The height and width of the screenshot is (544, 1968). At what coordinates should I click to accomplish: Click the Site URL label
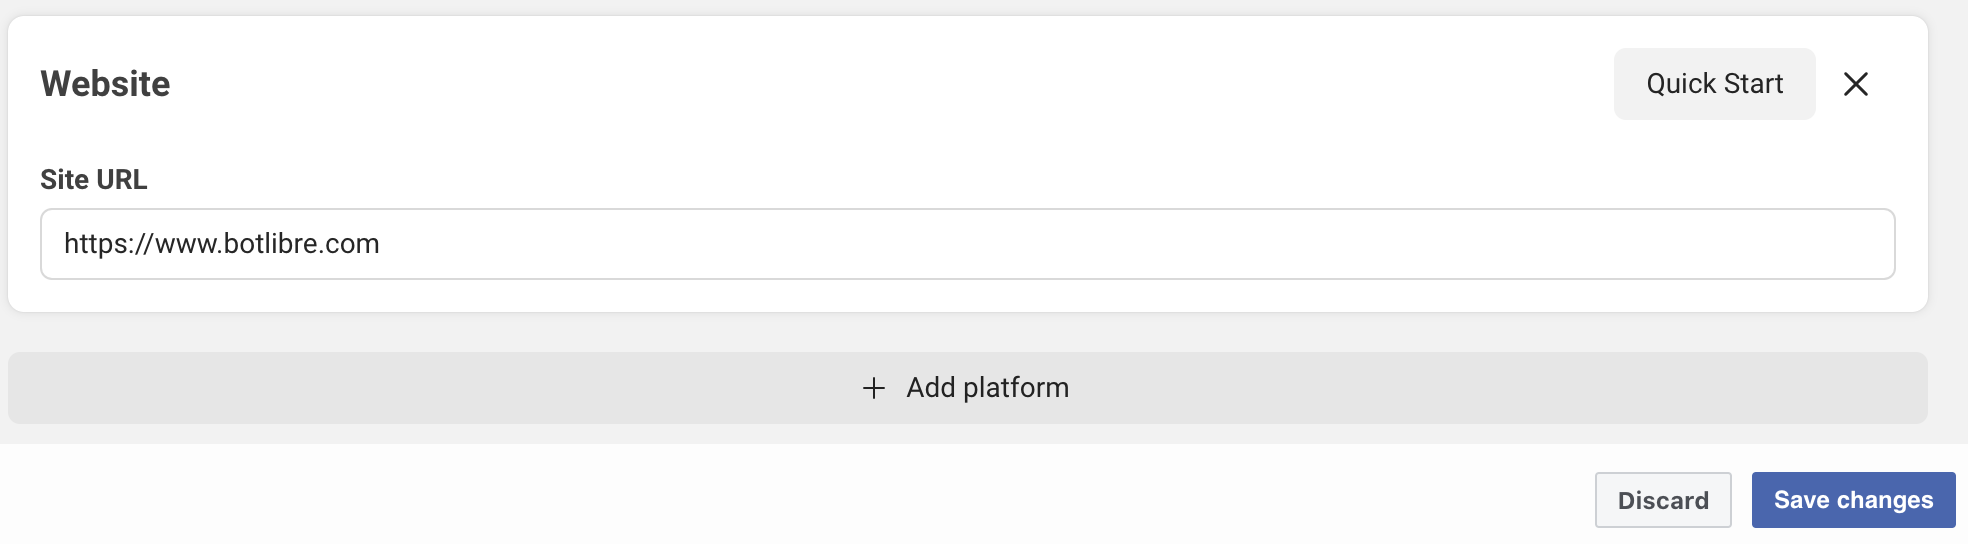(93, 180)
